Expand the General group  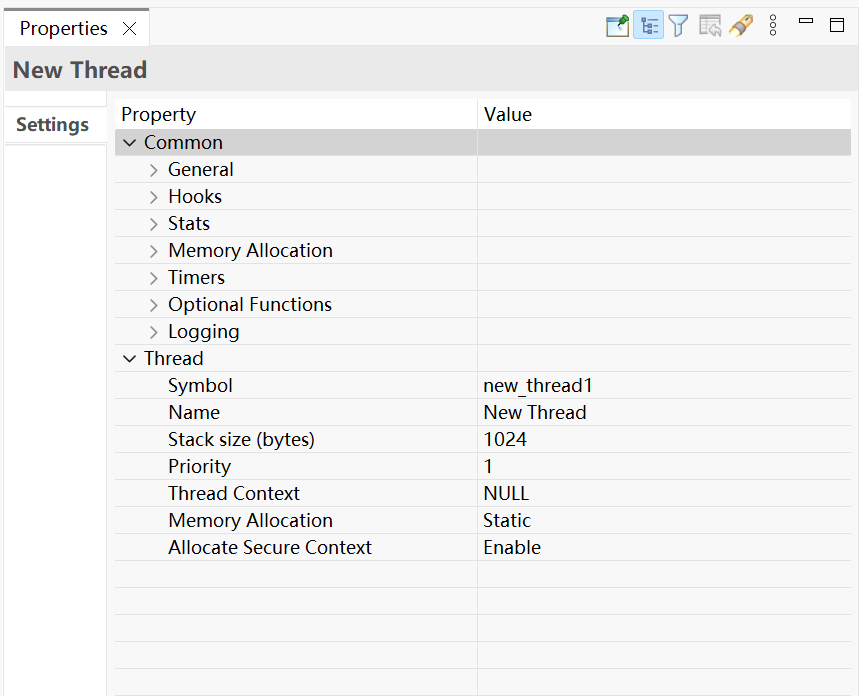[x=153, y=170]
